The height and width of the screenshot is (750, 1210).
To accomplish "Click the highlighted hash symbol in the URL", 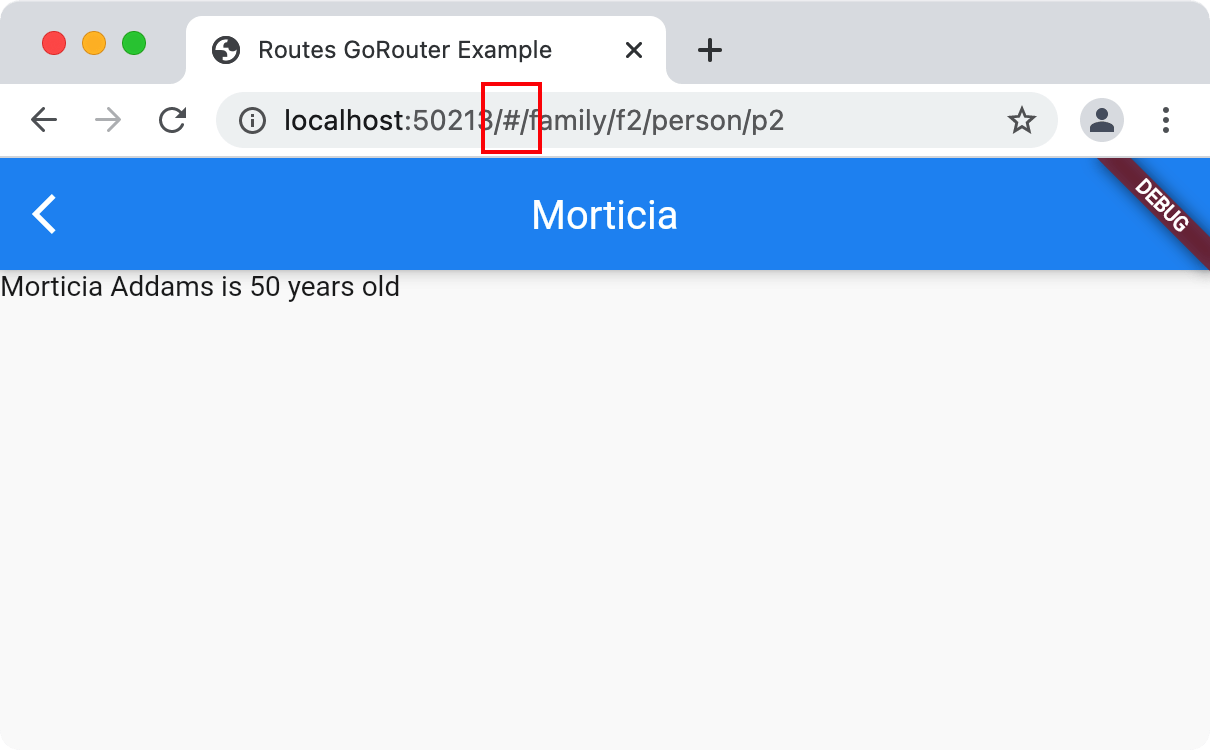I will click(511, 120).
